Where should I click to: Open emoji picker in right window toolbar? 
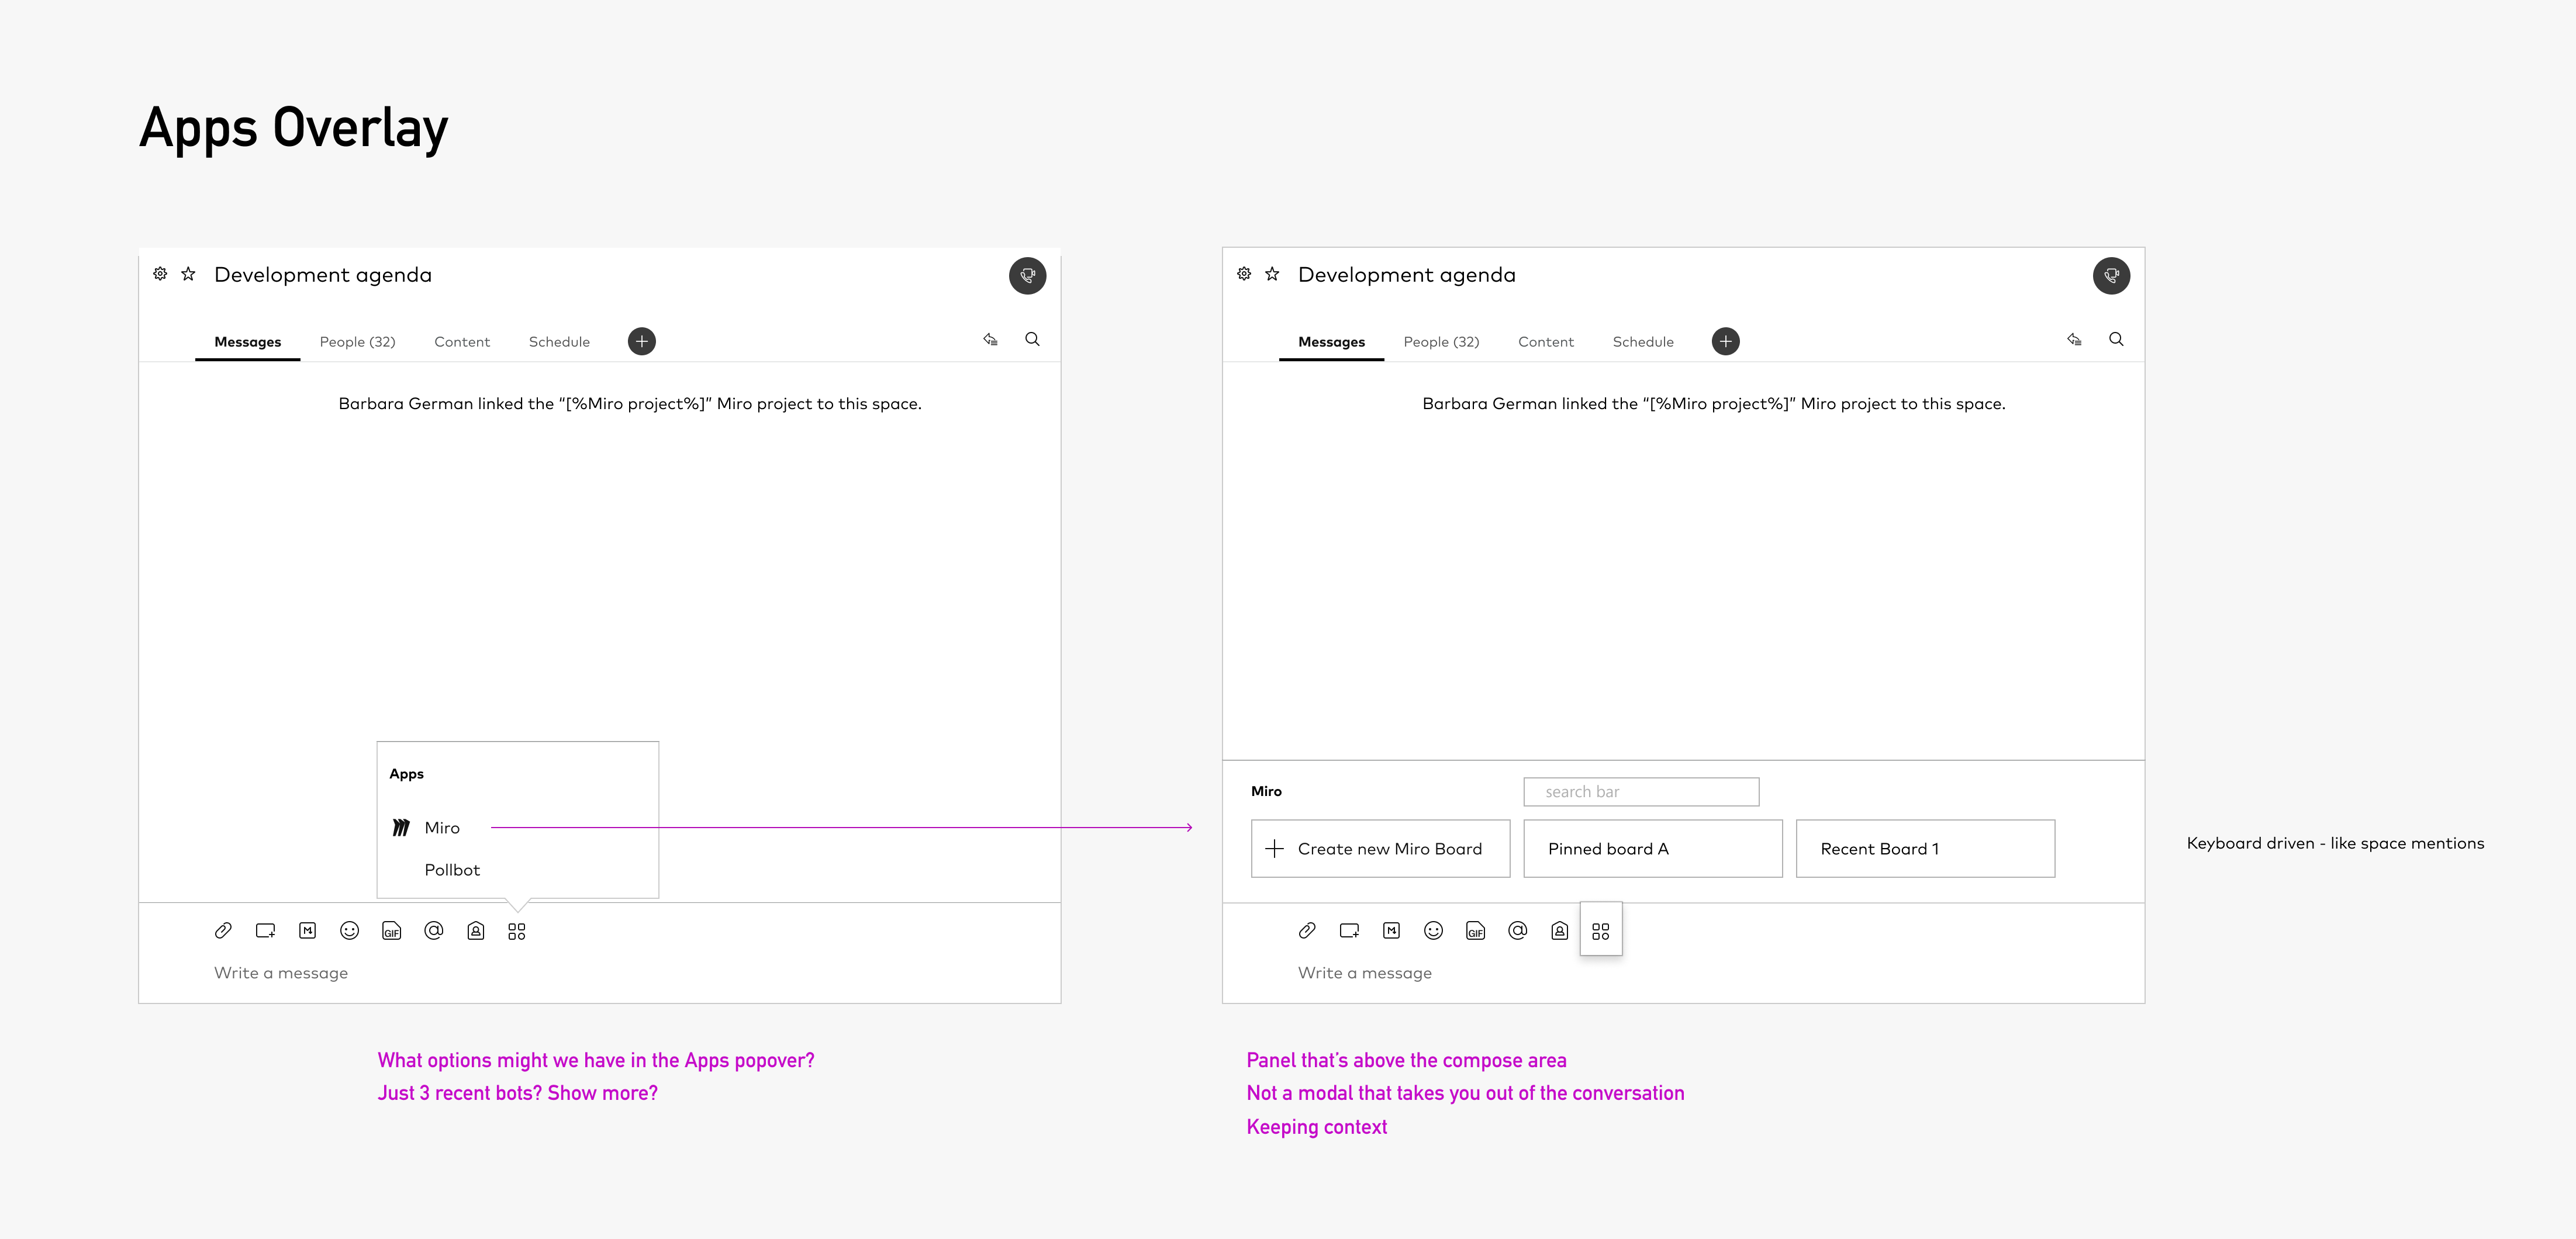click(x=1433, y=930)
